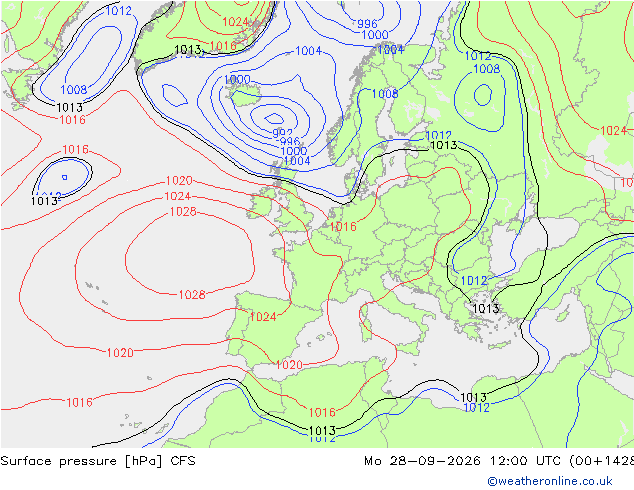Click the 'Surface pressure [hPa] CFS' caption
Image resolution: width=634 pixels, height=490 pixels.
pos(98,461)
